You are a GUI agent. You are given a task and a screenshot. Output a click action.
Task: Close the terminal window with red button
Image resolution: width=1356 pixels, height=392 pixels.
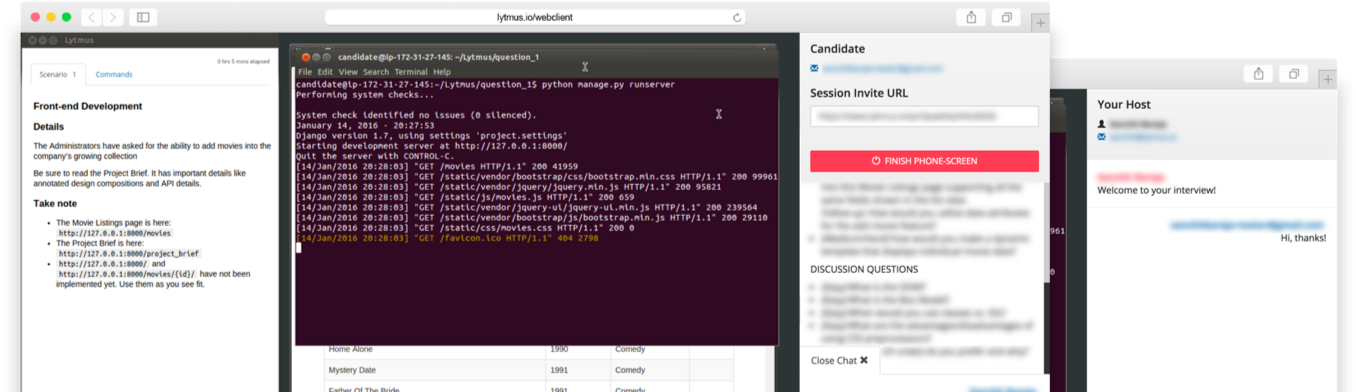(306, 56)
